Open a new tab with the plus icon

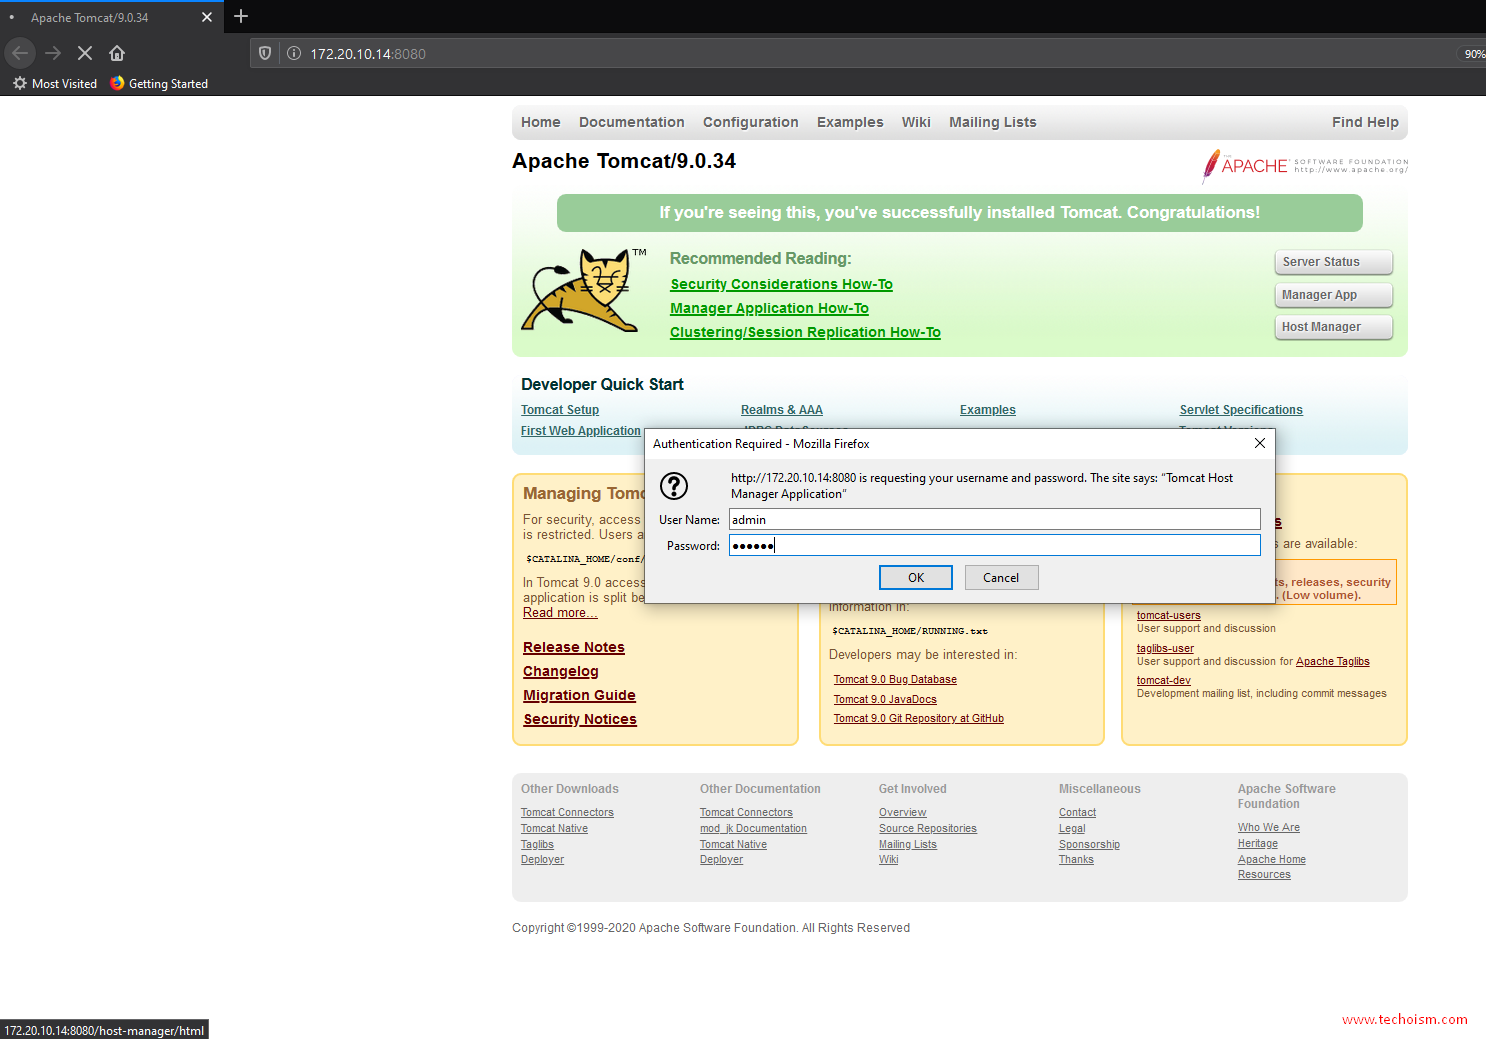[x=241, y=16]
